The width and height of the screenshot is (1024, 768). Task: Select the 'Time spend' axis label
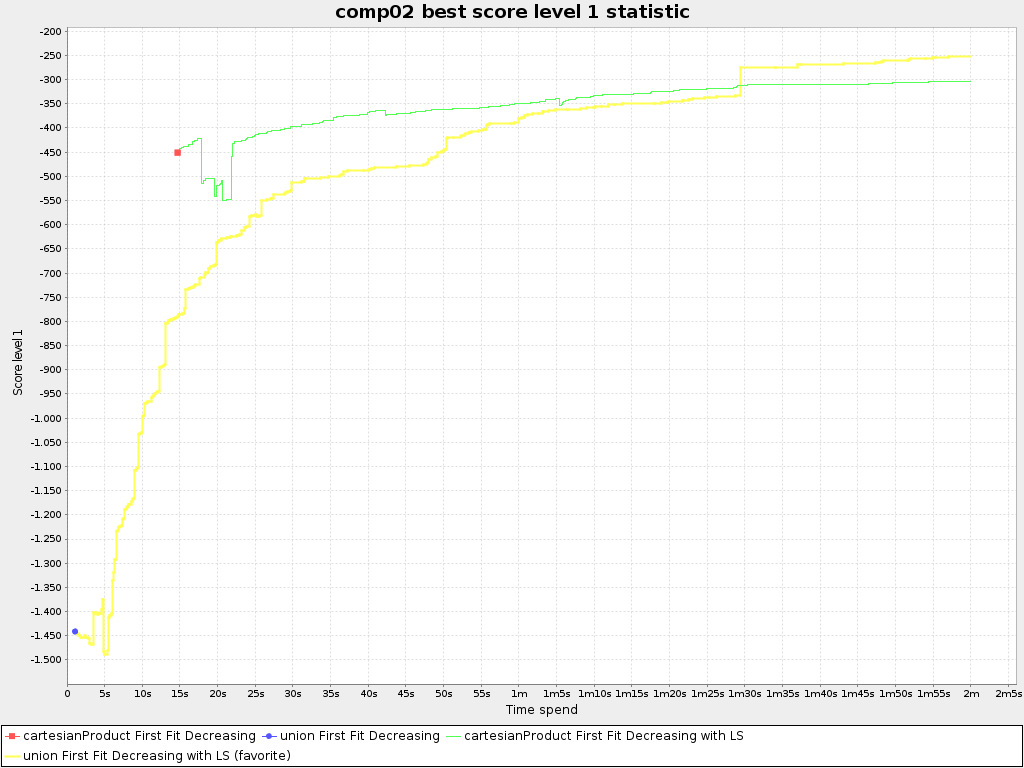coord(541,709)
